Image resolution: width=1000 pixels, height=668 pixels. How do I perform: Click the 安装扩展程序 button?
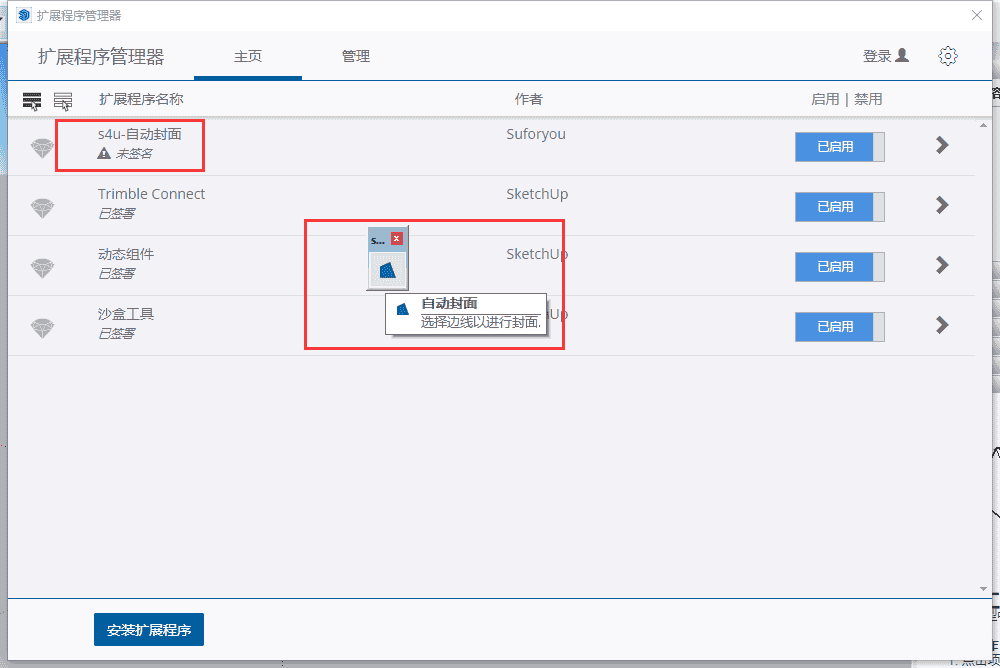pos(148,629)
